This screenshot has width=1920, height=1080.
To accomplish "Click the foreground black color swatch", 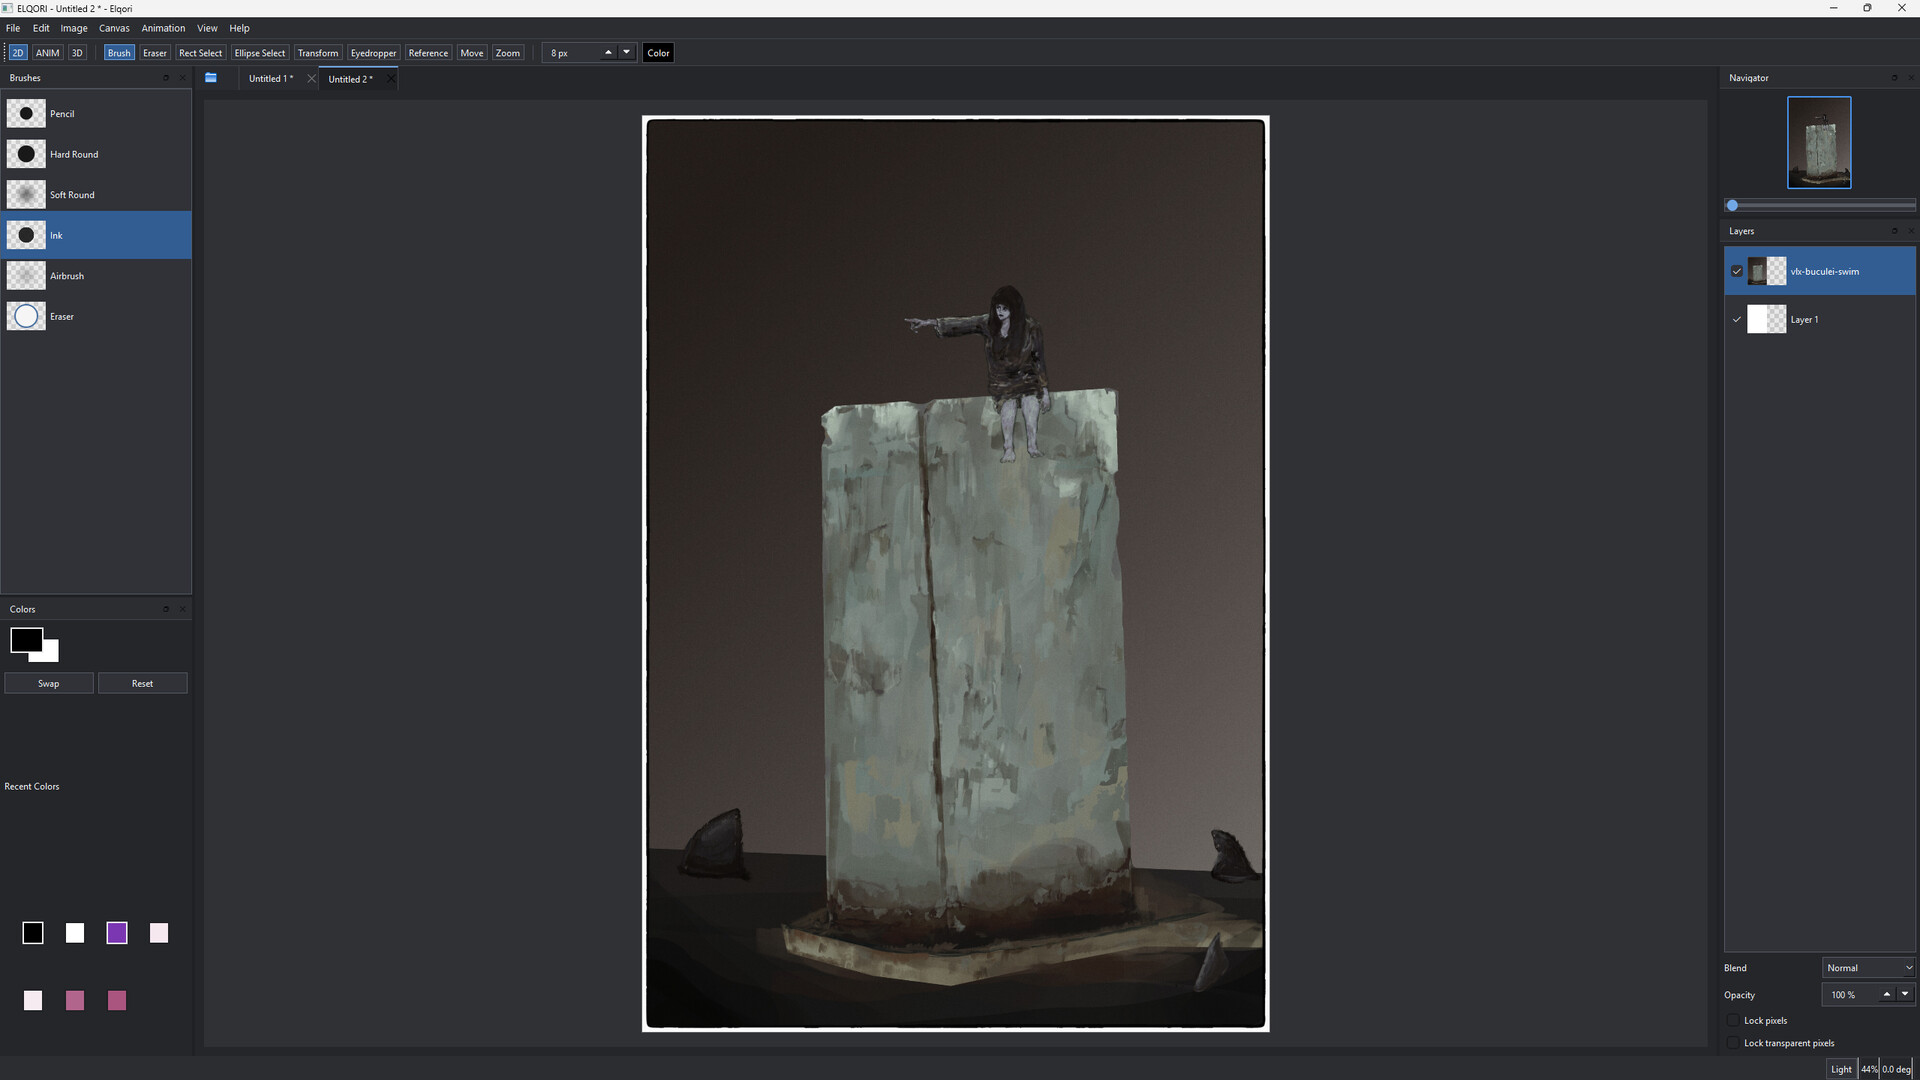I will pos(26,640).
